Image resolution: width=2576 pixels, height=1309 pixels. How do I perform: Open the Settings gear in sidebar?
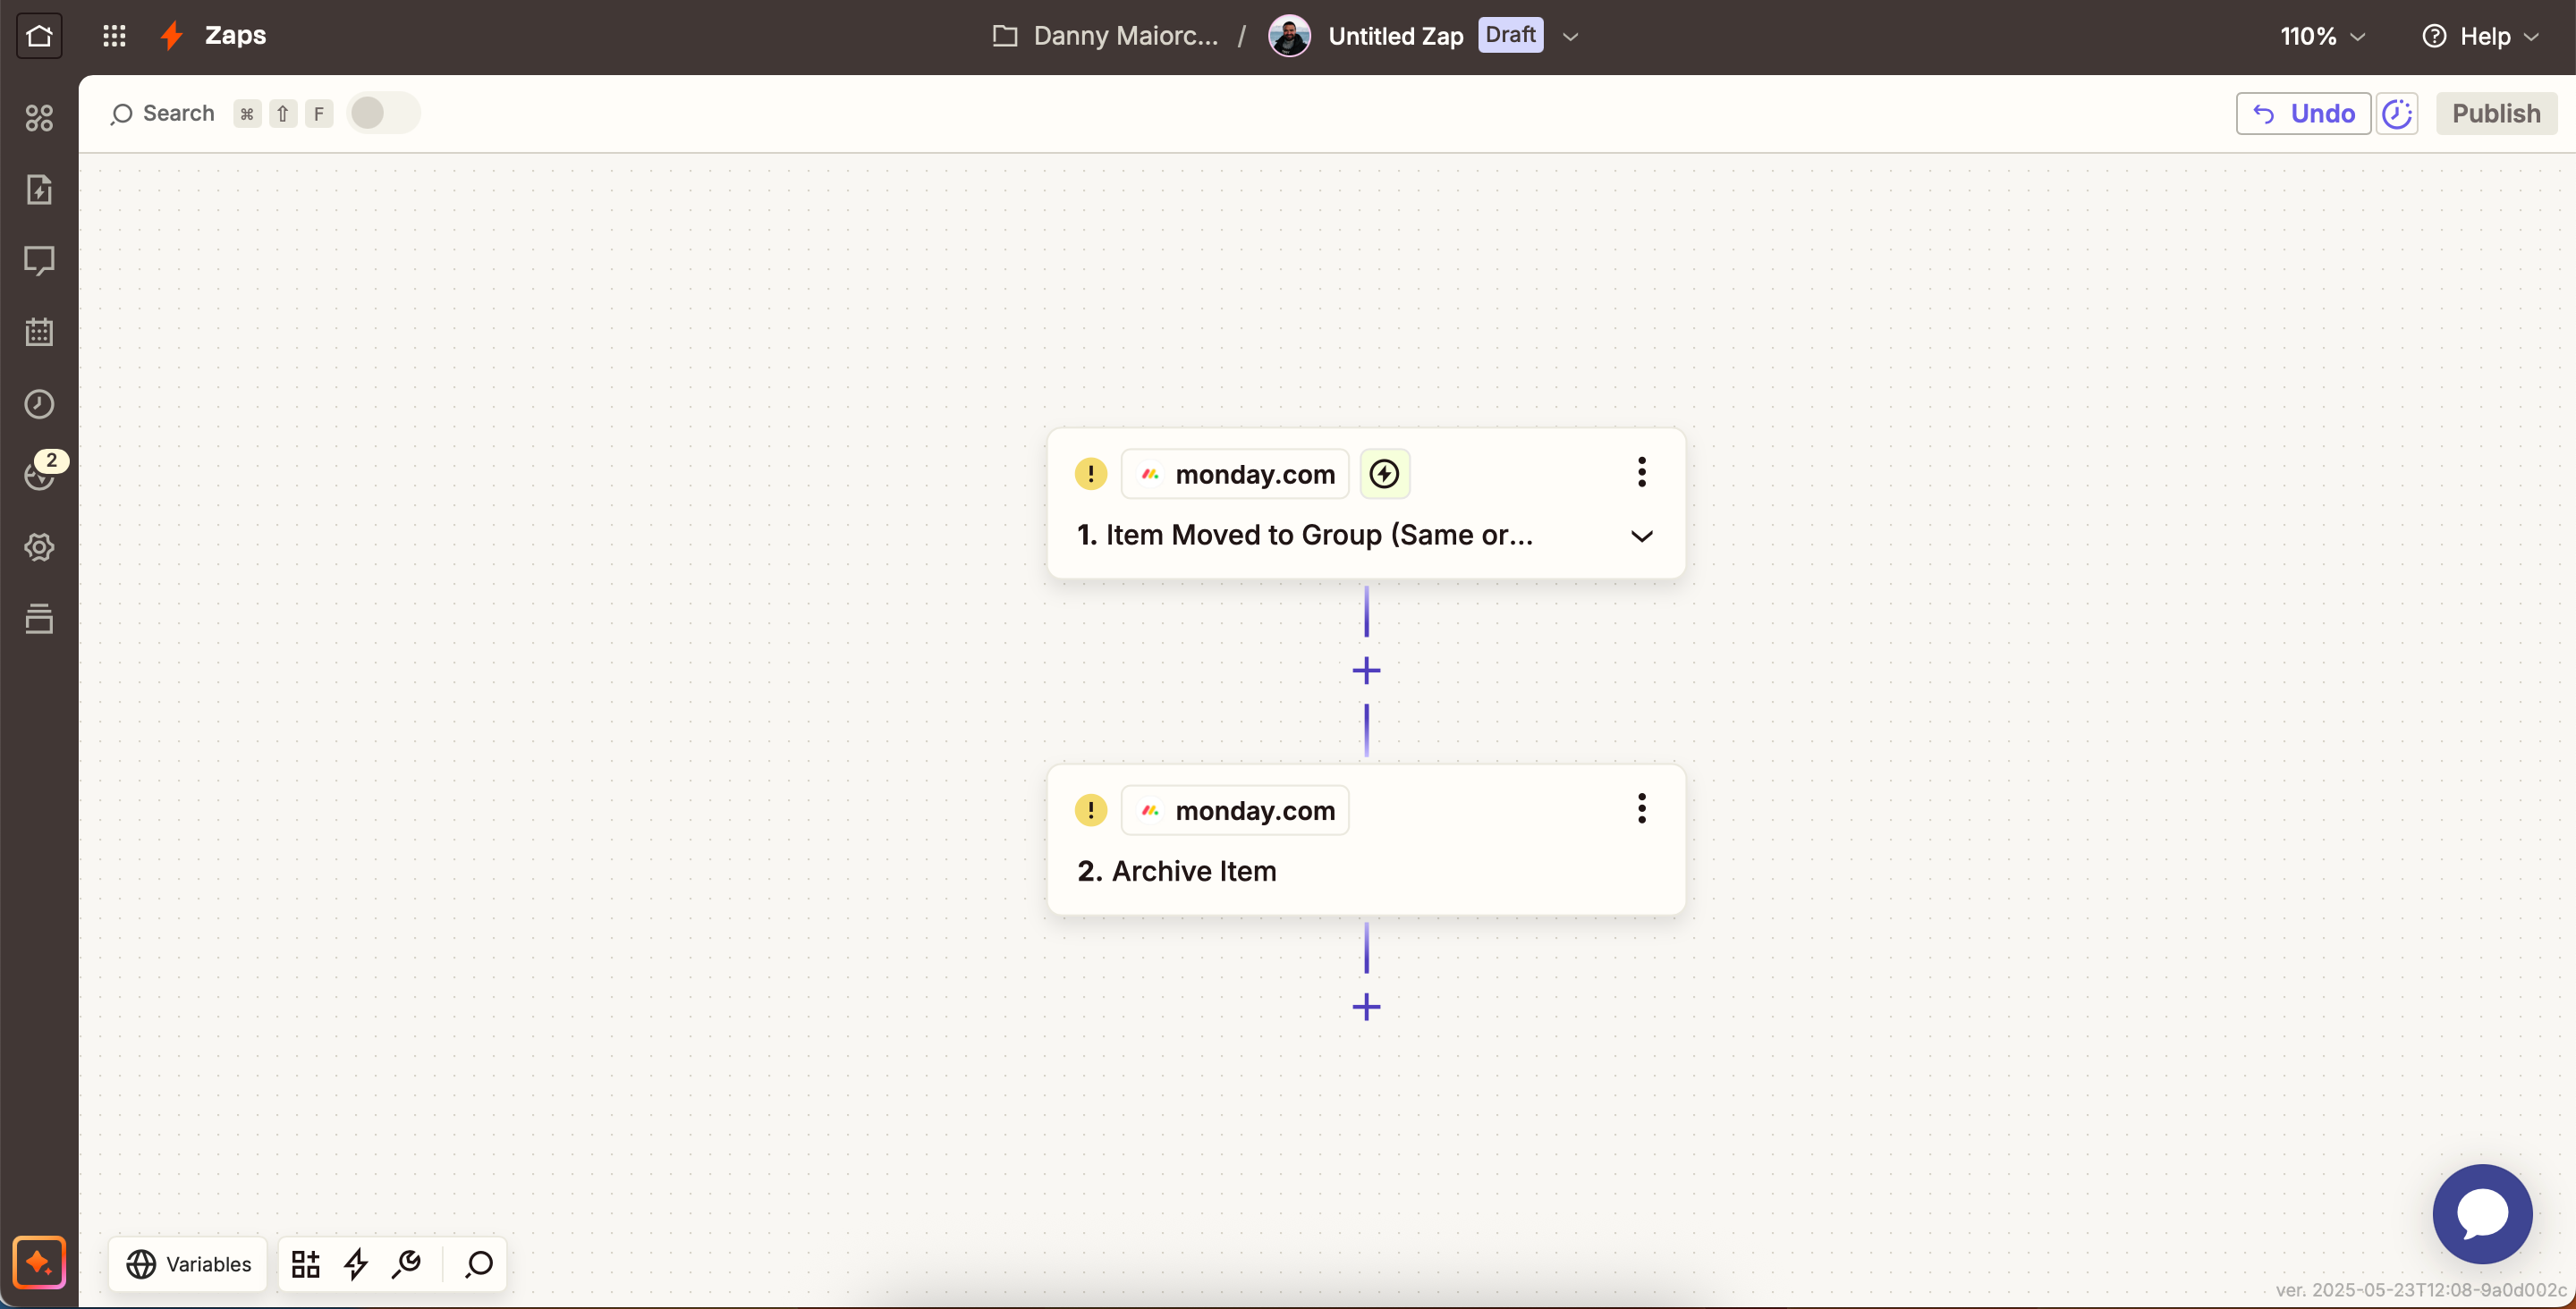click(x=39, y=547)
